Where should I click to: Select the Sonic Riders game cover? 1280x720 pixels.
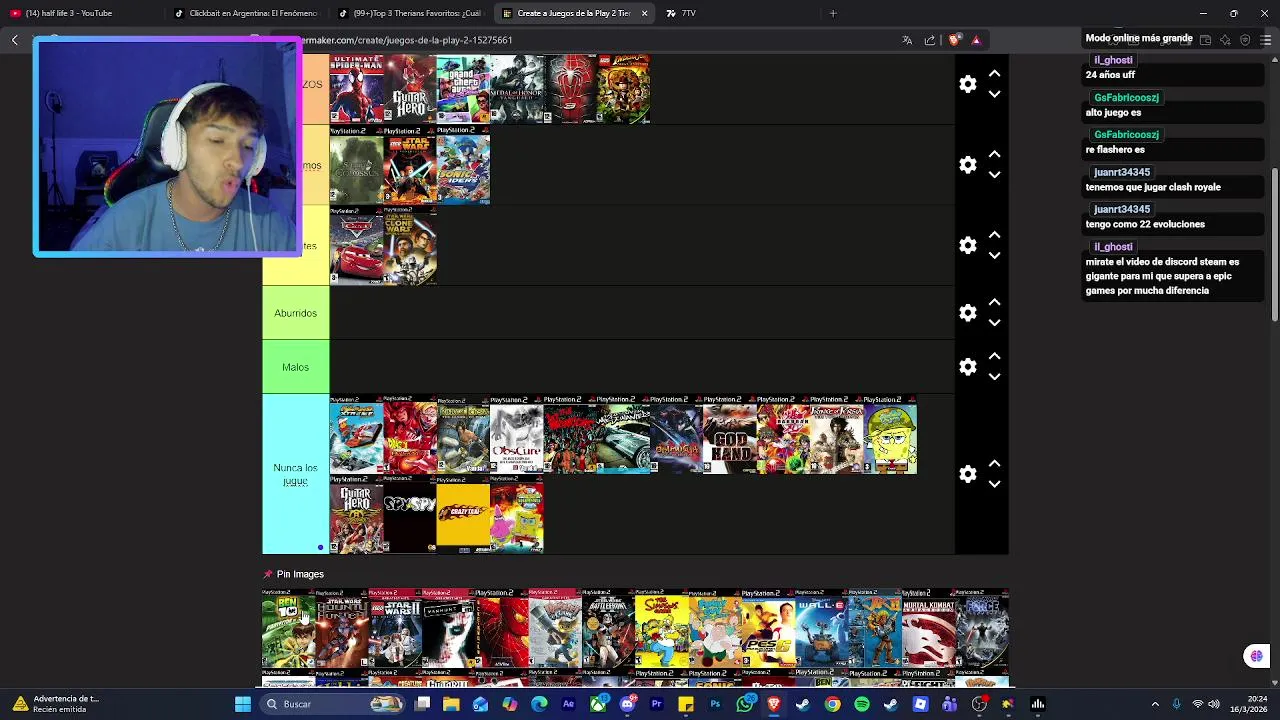[x=463, y=165]
